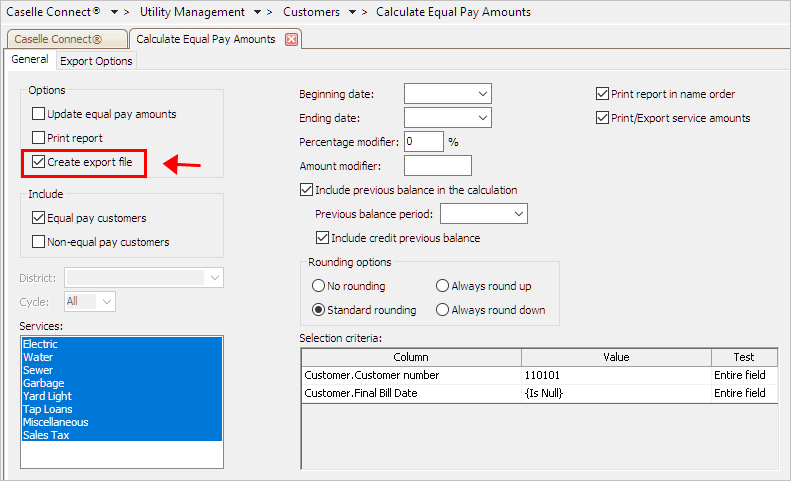Image resolution: width=791 pixels, height=481 pixels.
Task: Uncheck Include previous balance in the calculation
Action: 306,190
